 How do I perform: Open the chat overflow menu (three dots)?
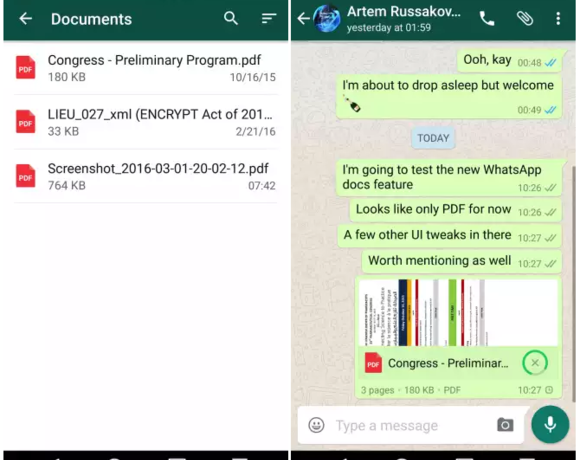click(558, 18)
